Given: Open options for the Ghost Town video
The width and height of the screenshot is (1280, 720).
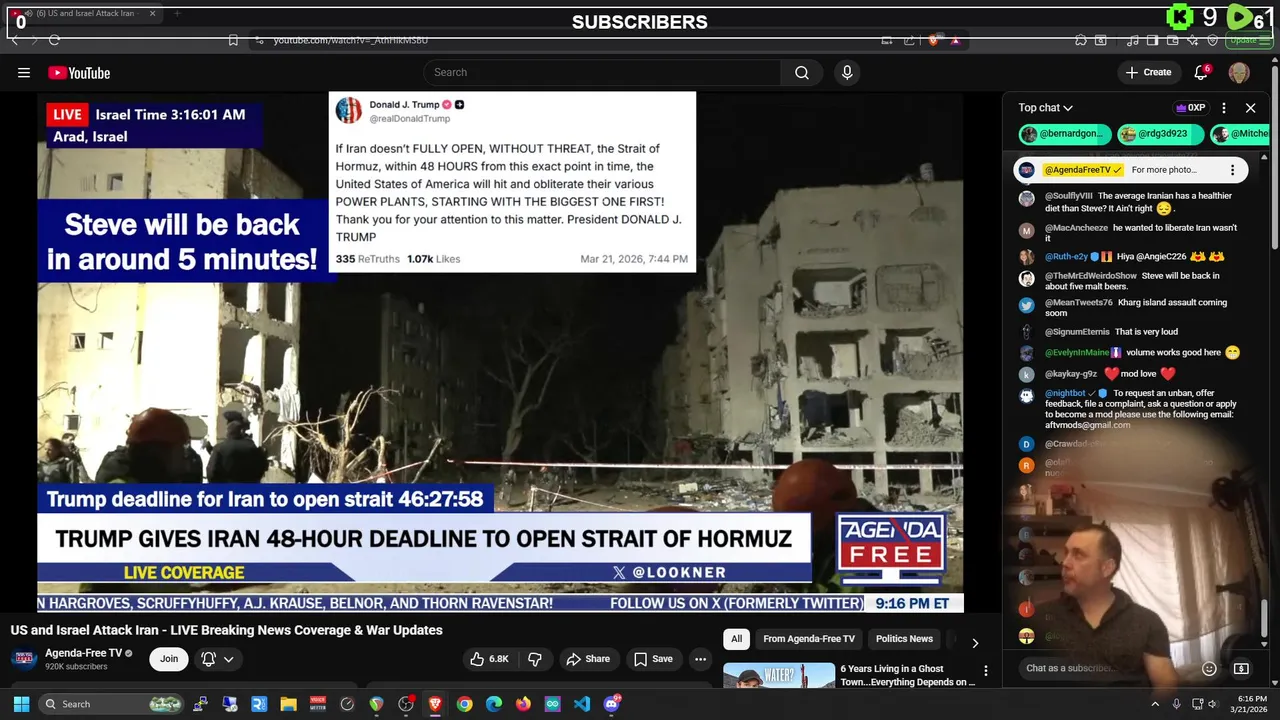Looking at the screenshot, I should (x=985, y=671).
